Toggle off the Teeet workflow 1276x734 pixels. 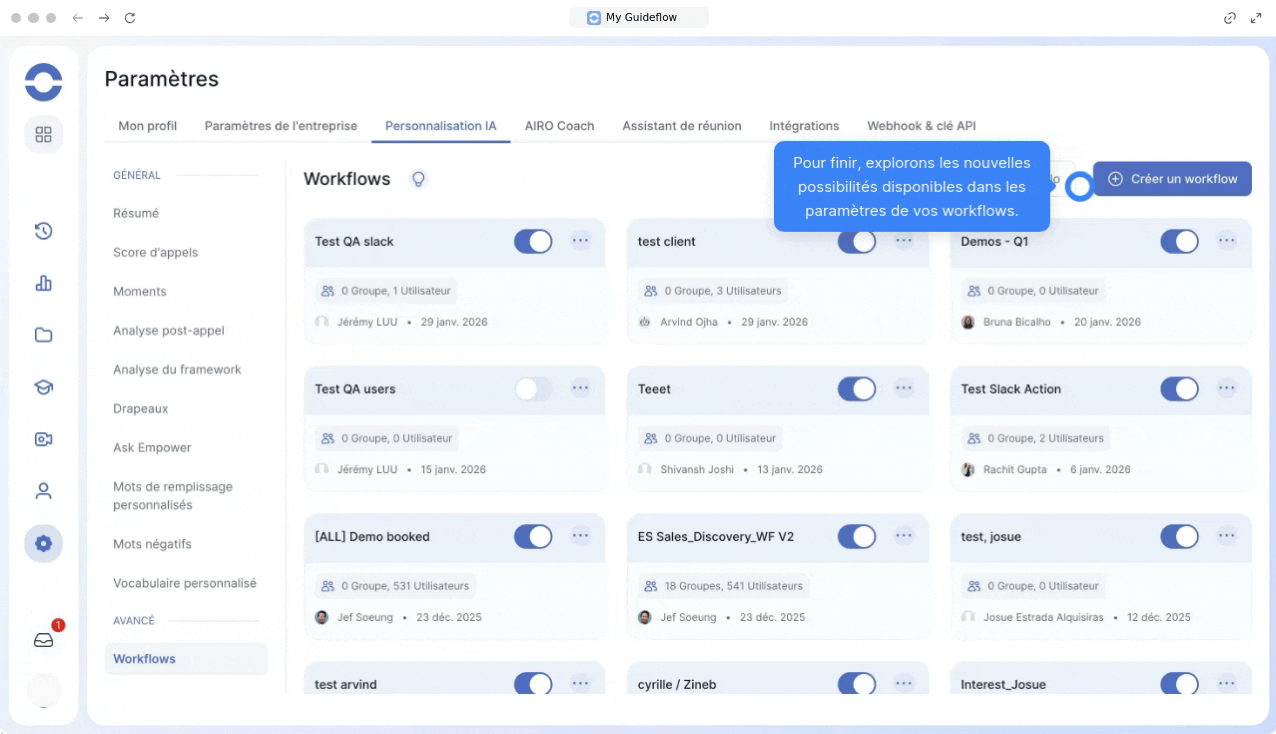856,389
